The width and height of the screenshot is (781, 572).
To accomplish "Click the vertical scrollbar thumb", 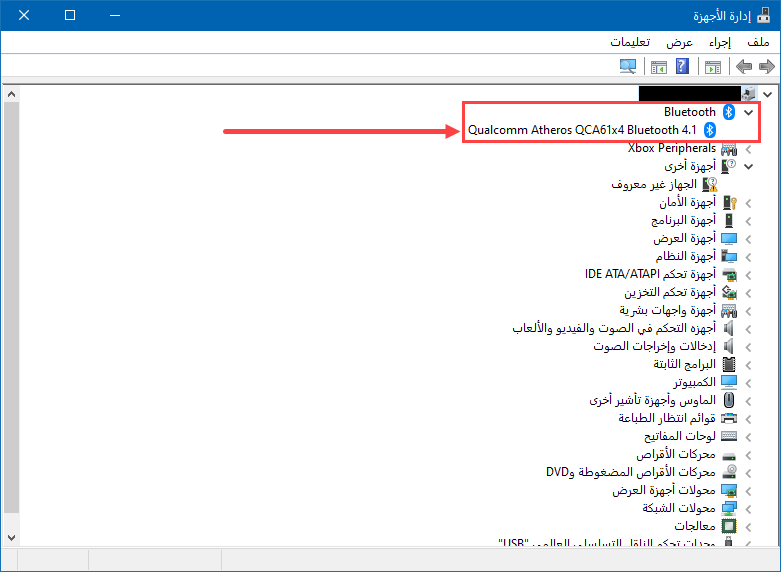I will point(11,307).
